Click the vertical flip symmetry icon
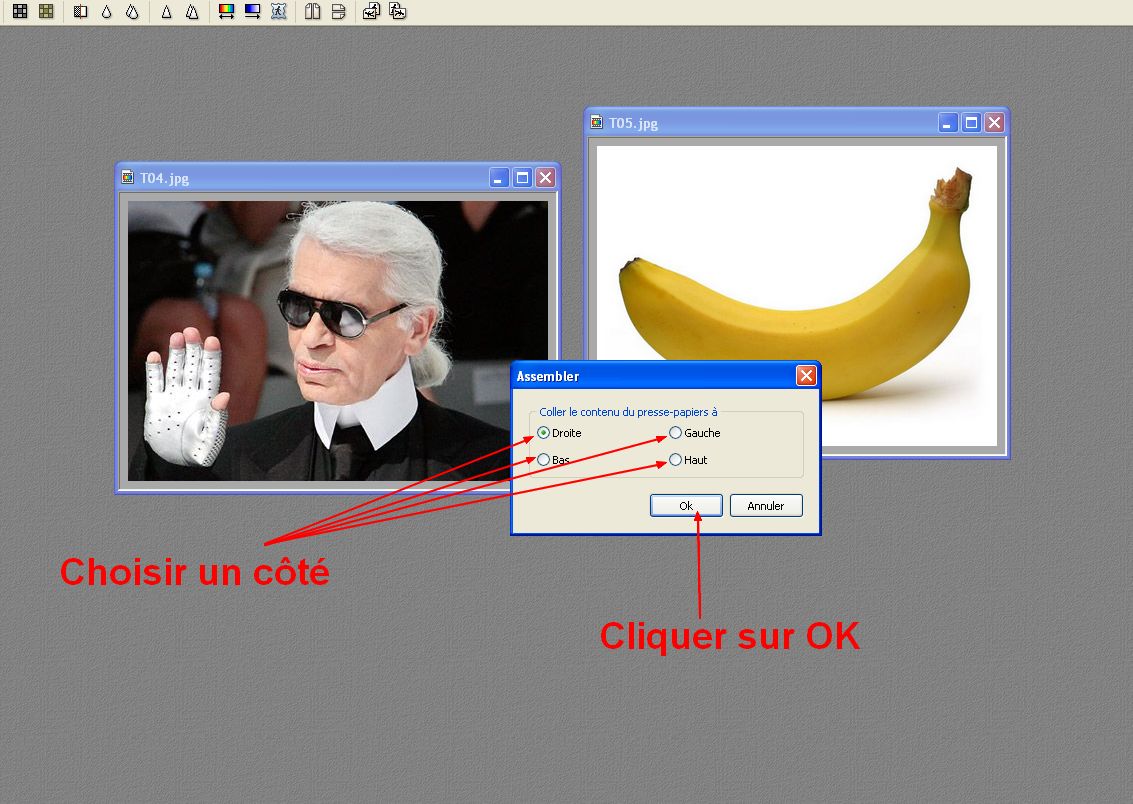1133x804 pixels. (x=339, y=12)
